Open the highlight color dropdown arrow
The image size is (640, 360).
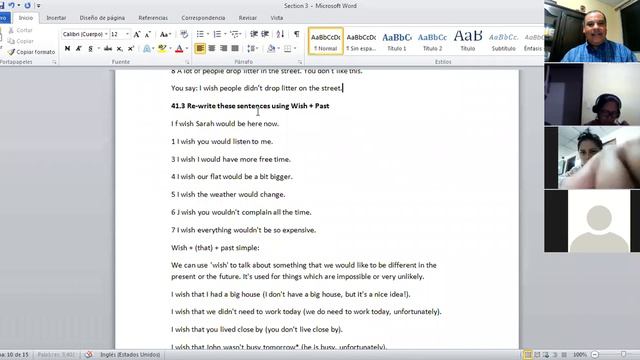pos(170,49)
